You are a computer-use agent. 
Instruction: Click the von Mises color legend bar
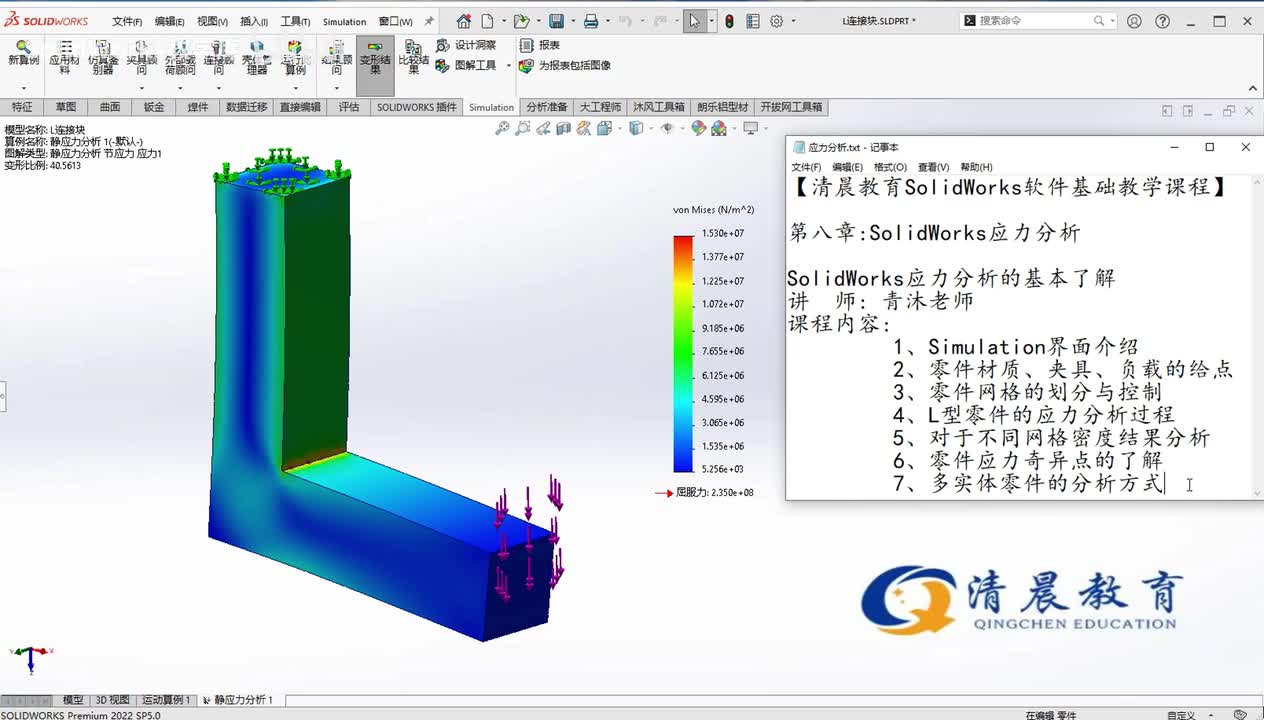point(683,354)
